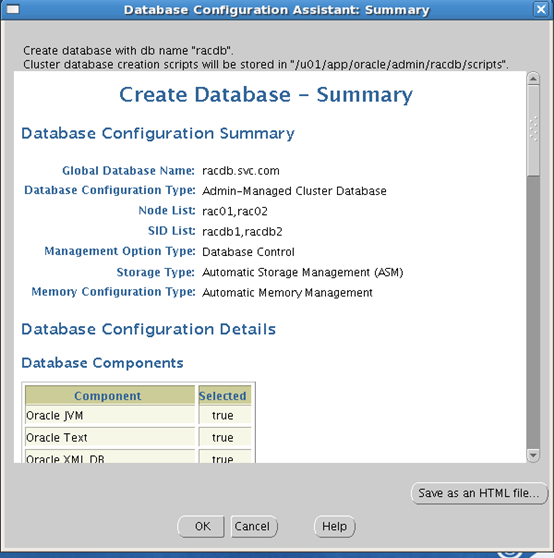The height and width of the screenshot is (558, 554).
Task: Select the 'Oracle JVM' table cell
Action: click(110, 416)
